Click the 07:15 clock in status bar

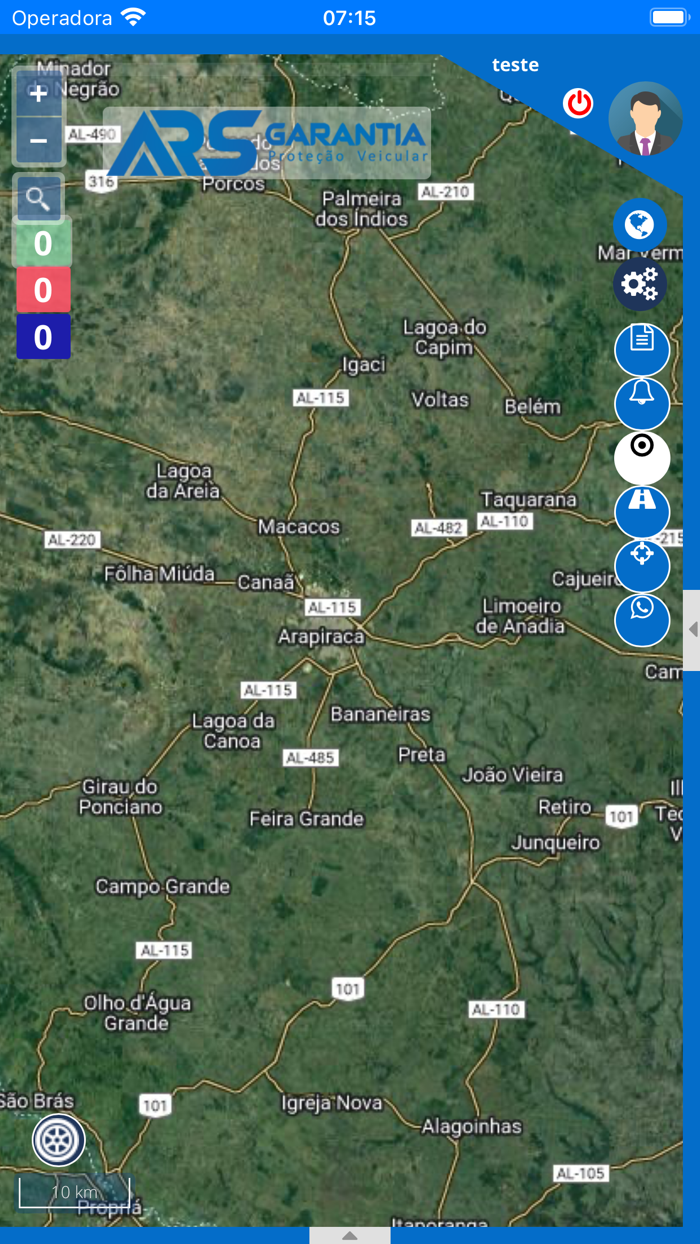[x=349, y=18]
